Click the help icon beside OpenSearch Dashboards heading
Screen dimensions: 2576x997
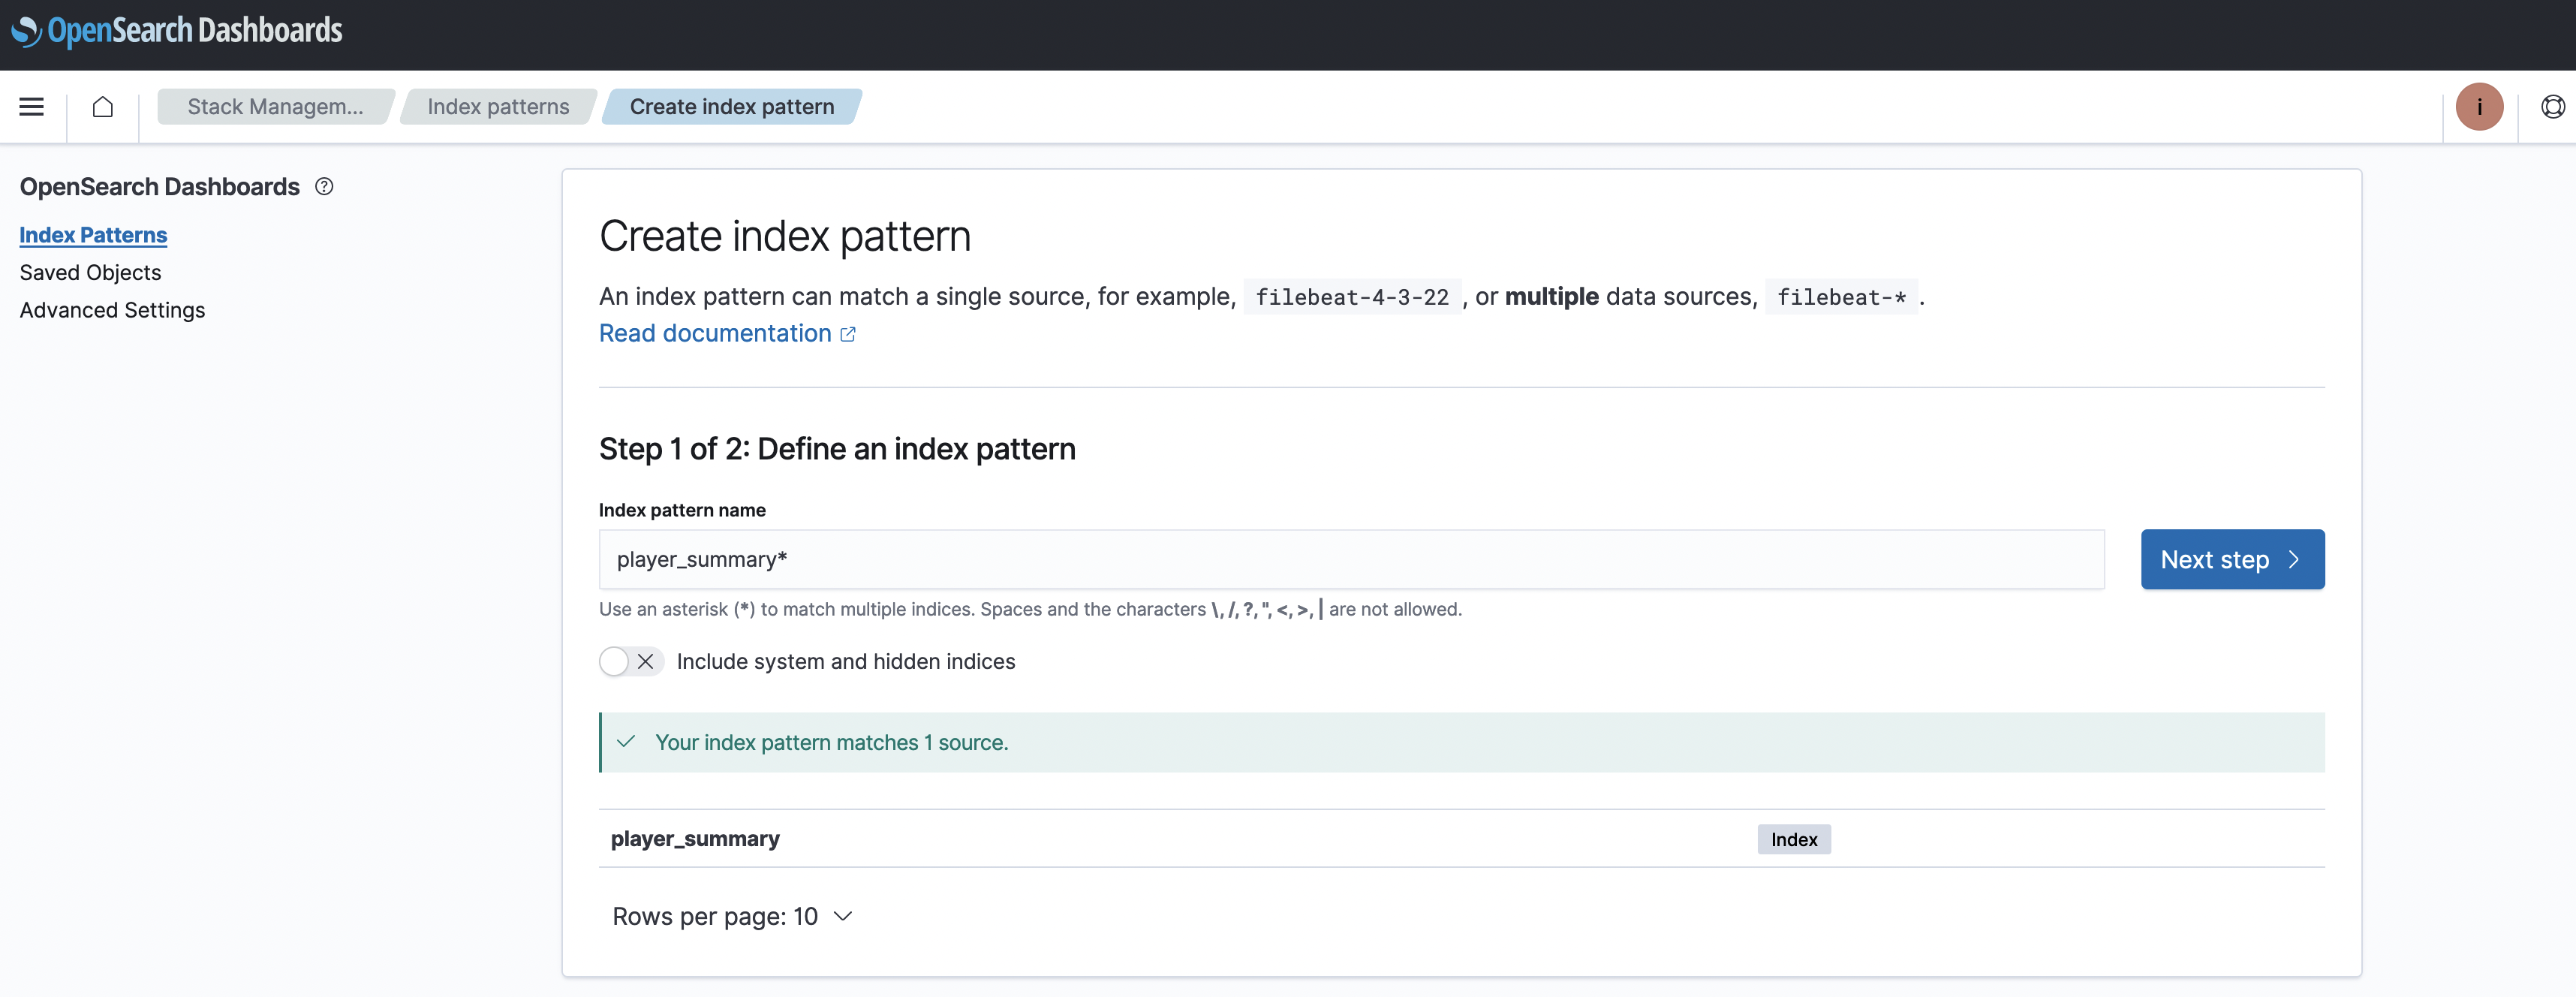click(324, 186)
